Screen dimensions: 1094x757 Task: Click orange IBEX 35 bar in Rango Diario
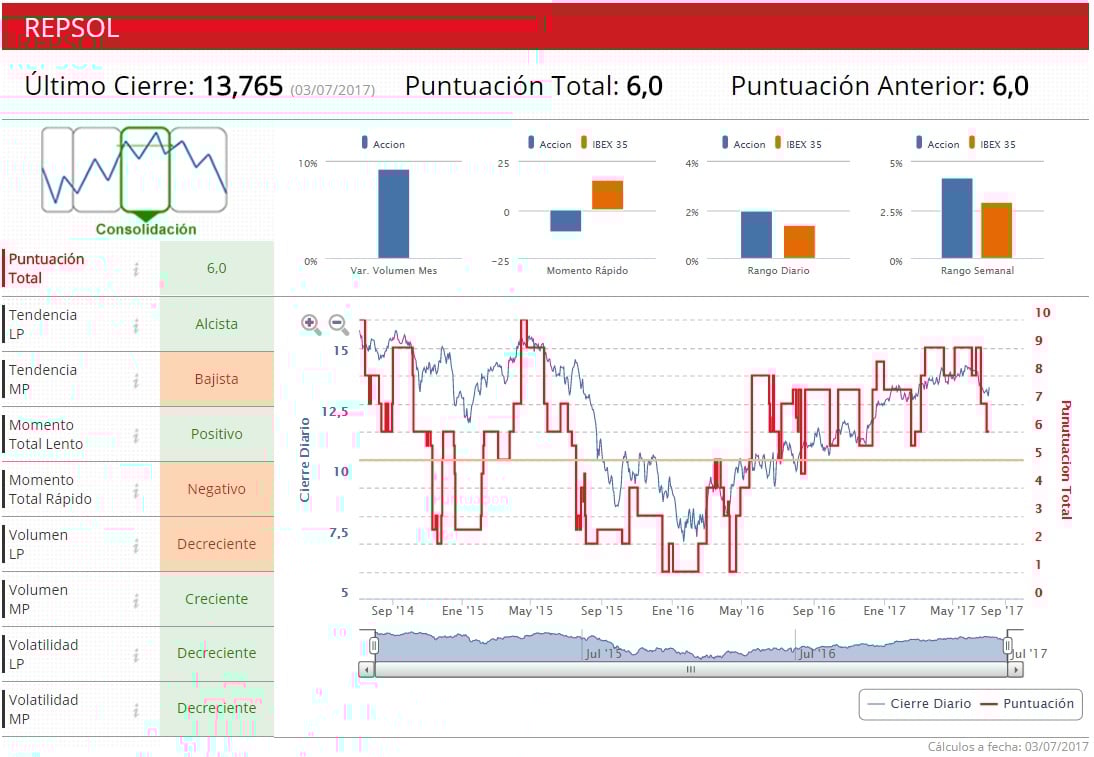click(x=800, y=242)
